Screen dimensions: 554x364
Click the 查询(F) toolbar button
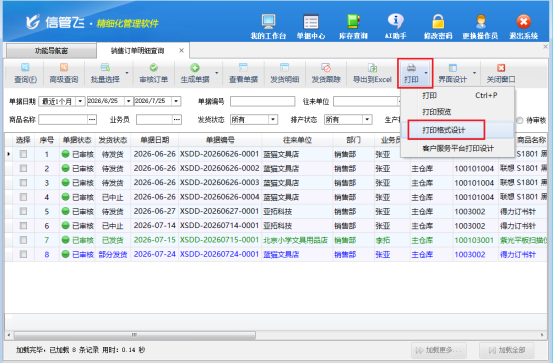point(25,73)
